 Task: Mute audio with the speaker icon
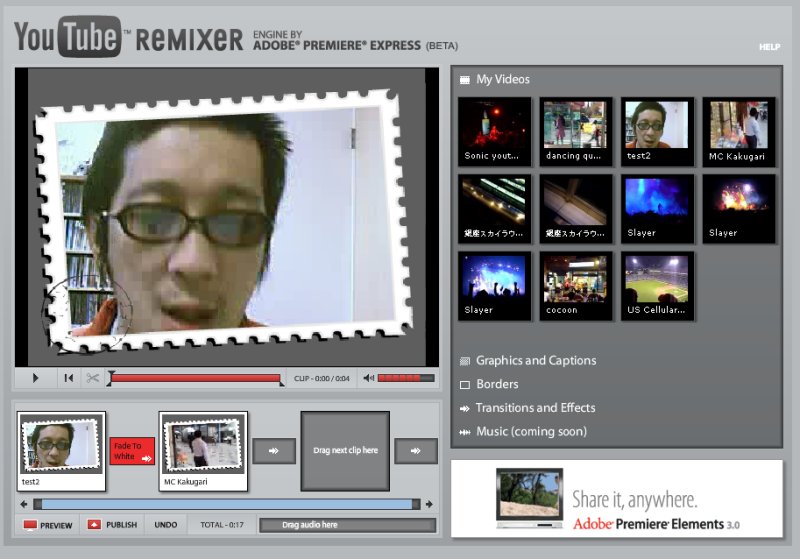pos(369,378)
